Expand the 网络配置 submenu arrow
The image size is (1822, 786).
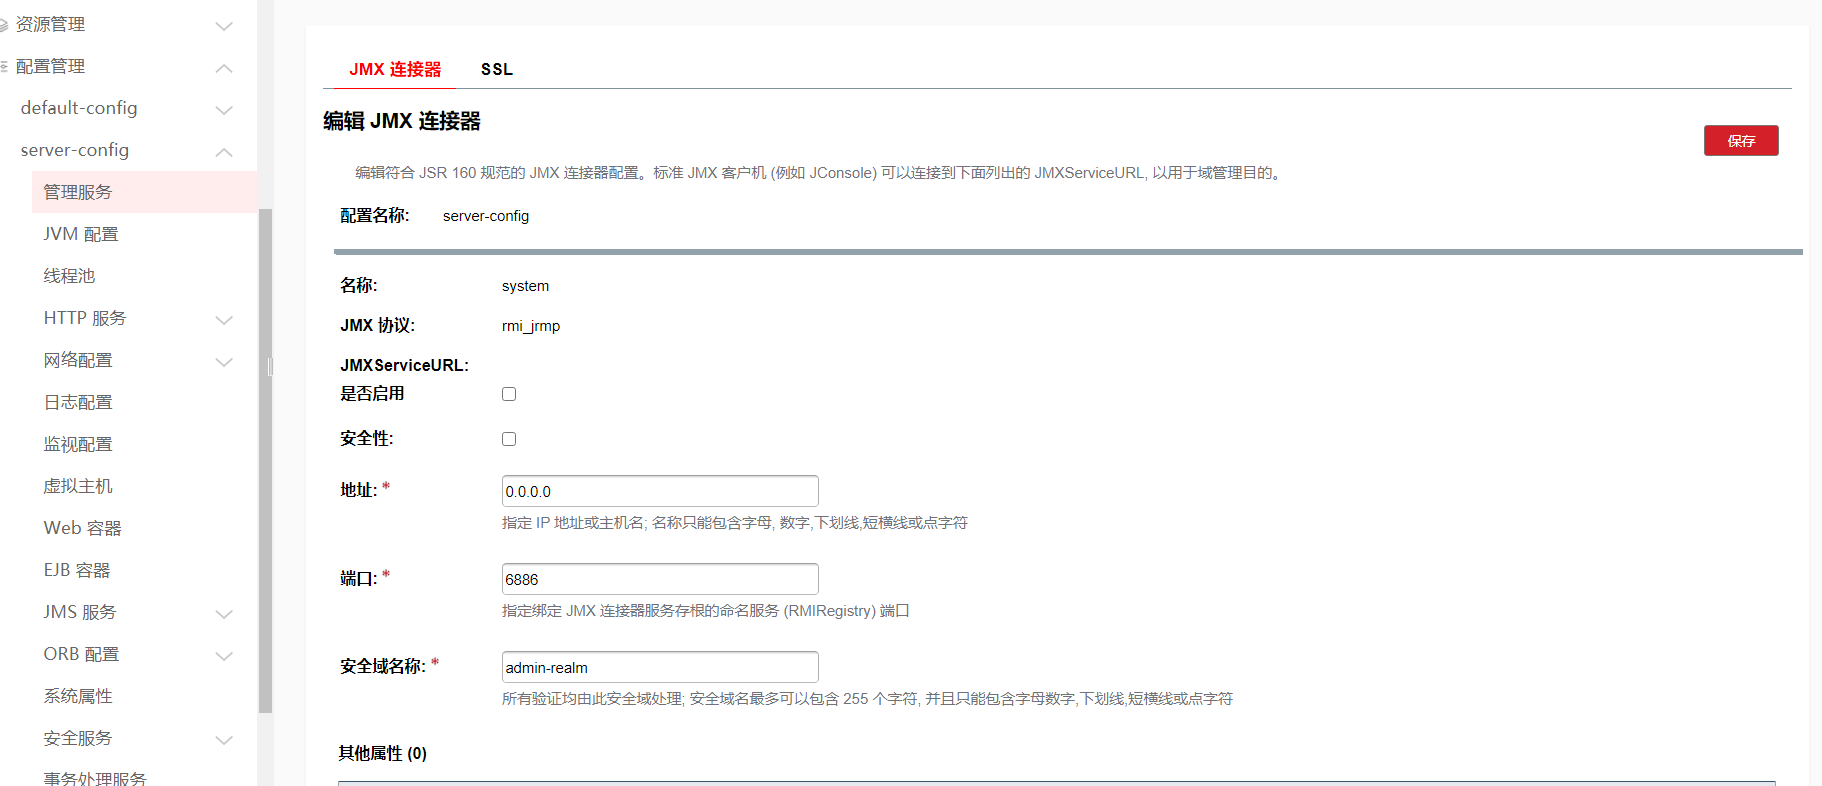click(224, 362)
